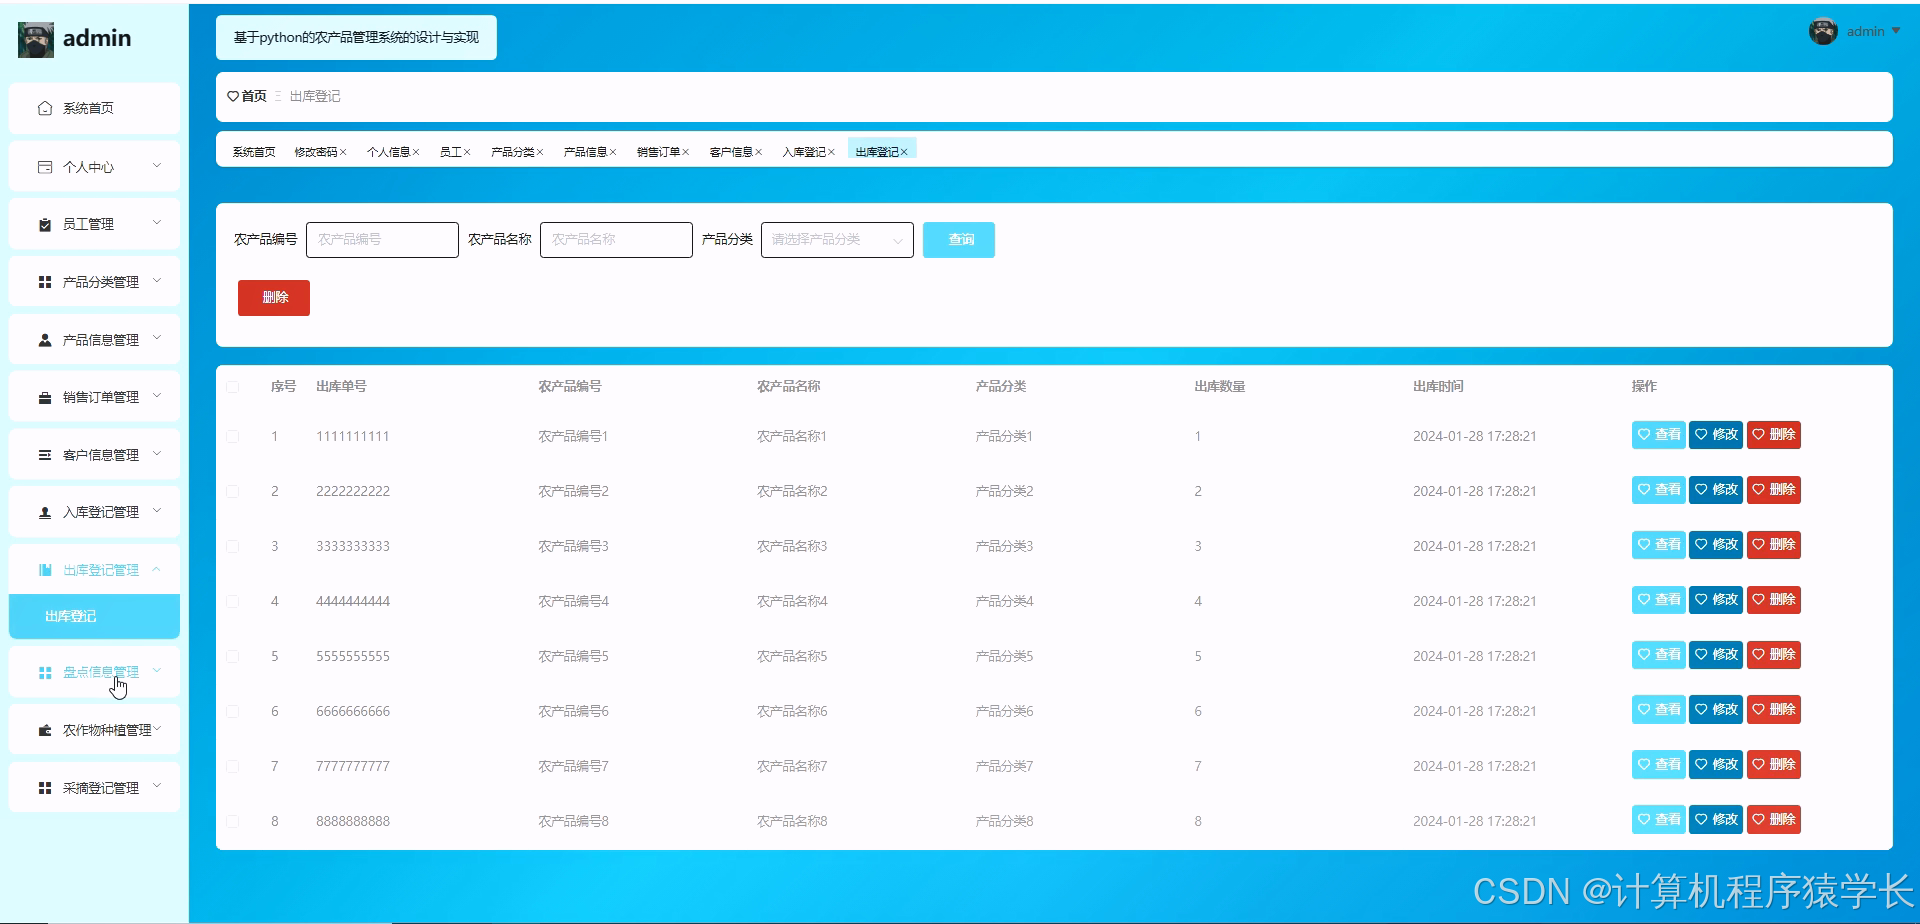Check the row with 出库单号 6666666666

point(233,712)
